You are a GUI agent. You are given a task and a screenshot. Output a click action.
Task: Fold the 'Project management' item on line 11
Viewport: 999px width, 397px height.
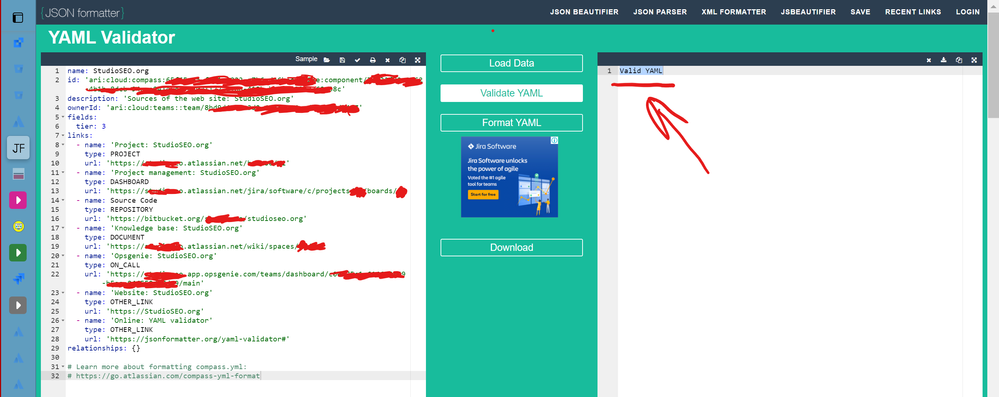(62, 173)
